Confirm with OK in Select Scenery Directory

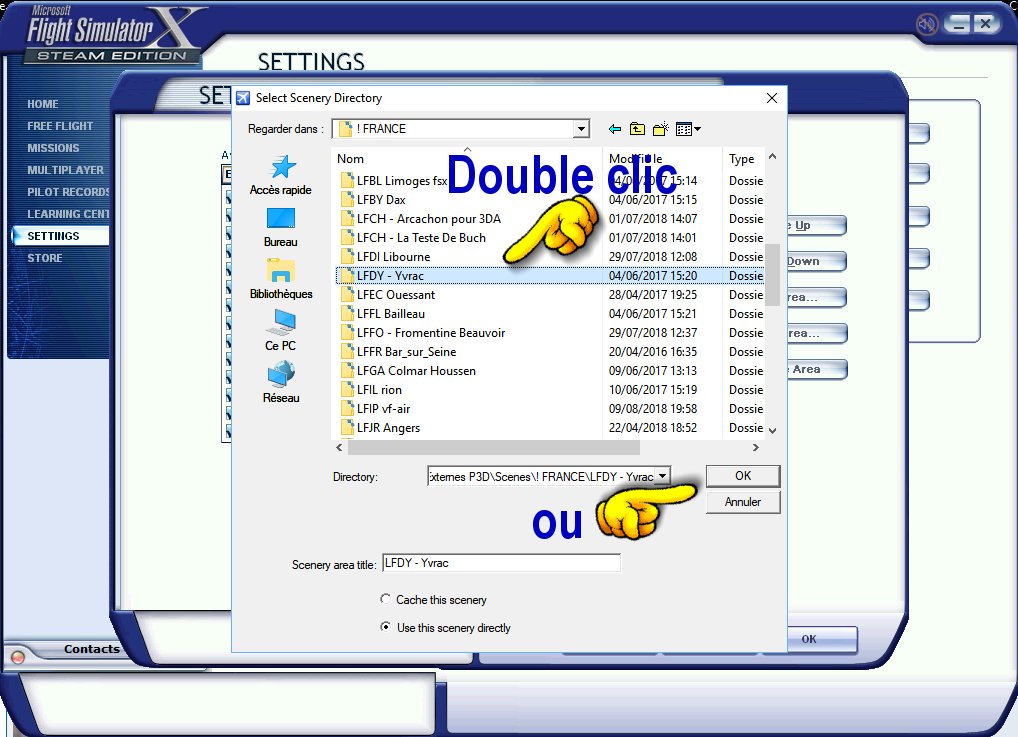(x=743, y=476)
